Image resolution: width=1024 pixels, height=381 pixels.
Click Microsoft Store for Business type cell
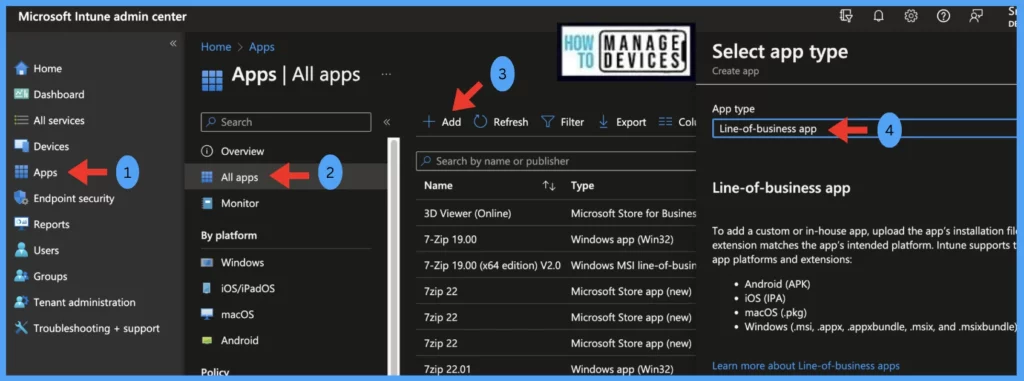tap(633, 213)
